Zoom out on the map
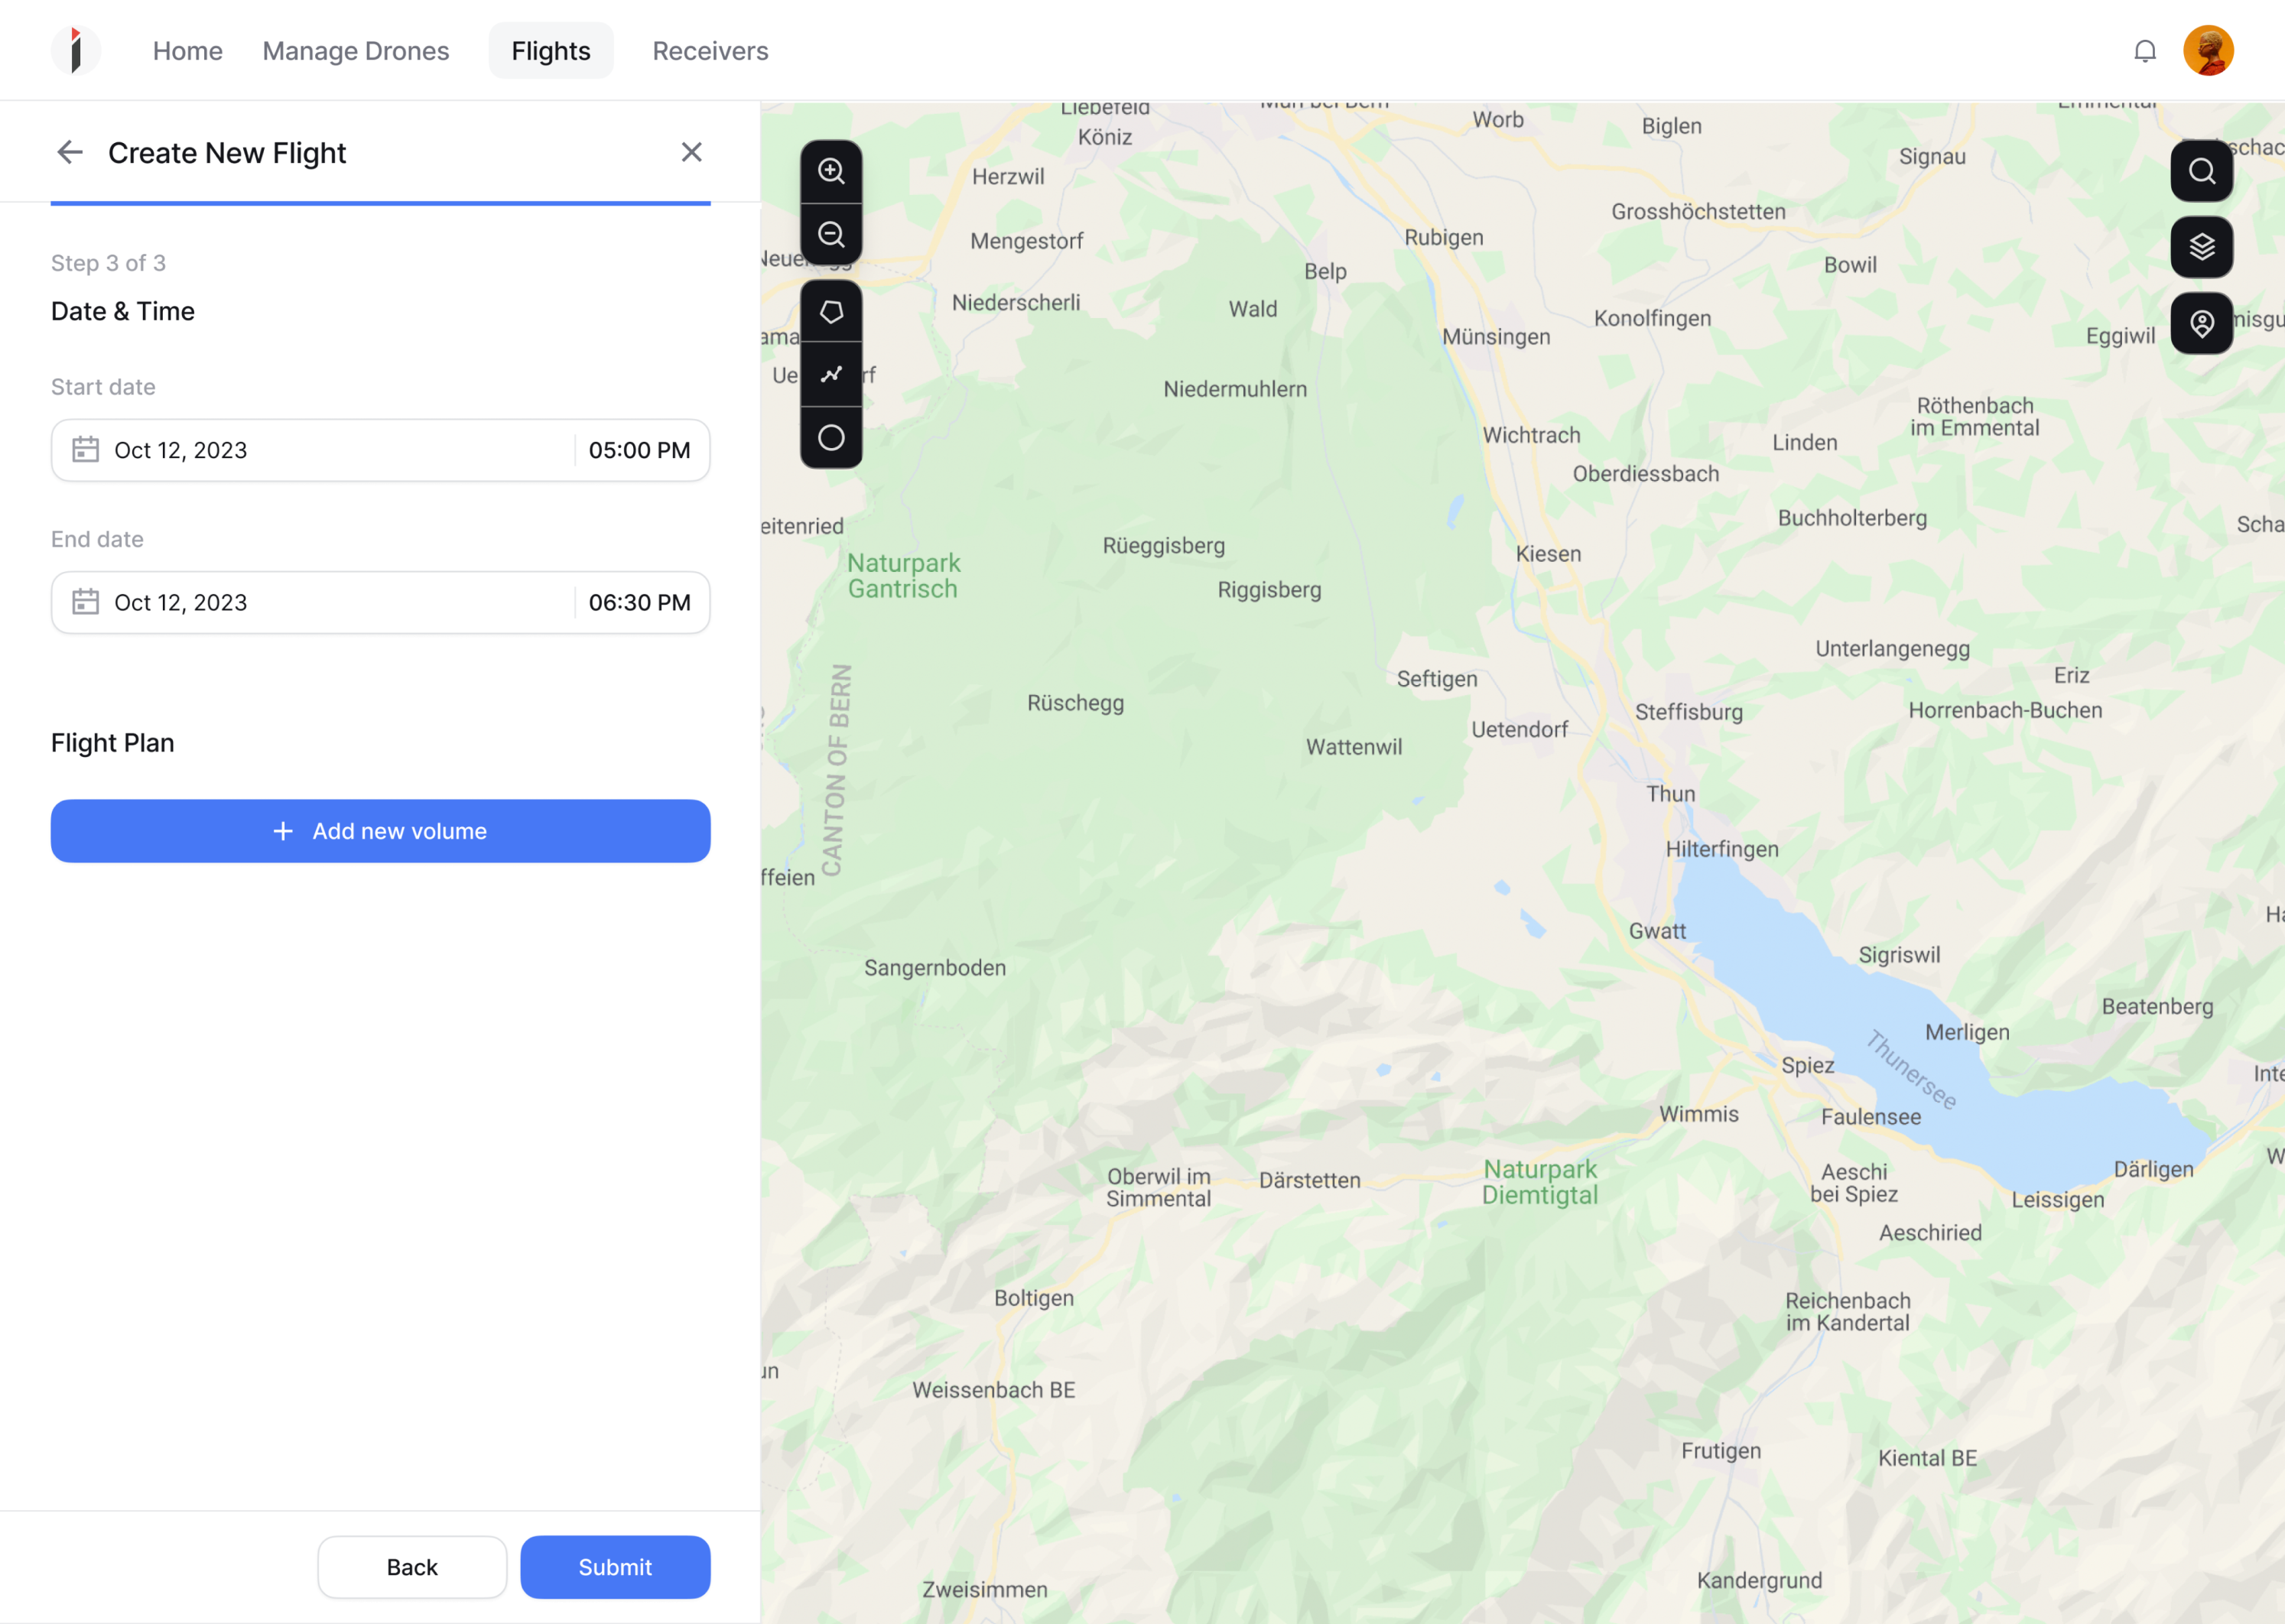This screenshot has height=1624, width=2285. [x=832, y=234]
